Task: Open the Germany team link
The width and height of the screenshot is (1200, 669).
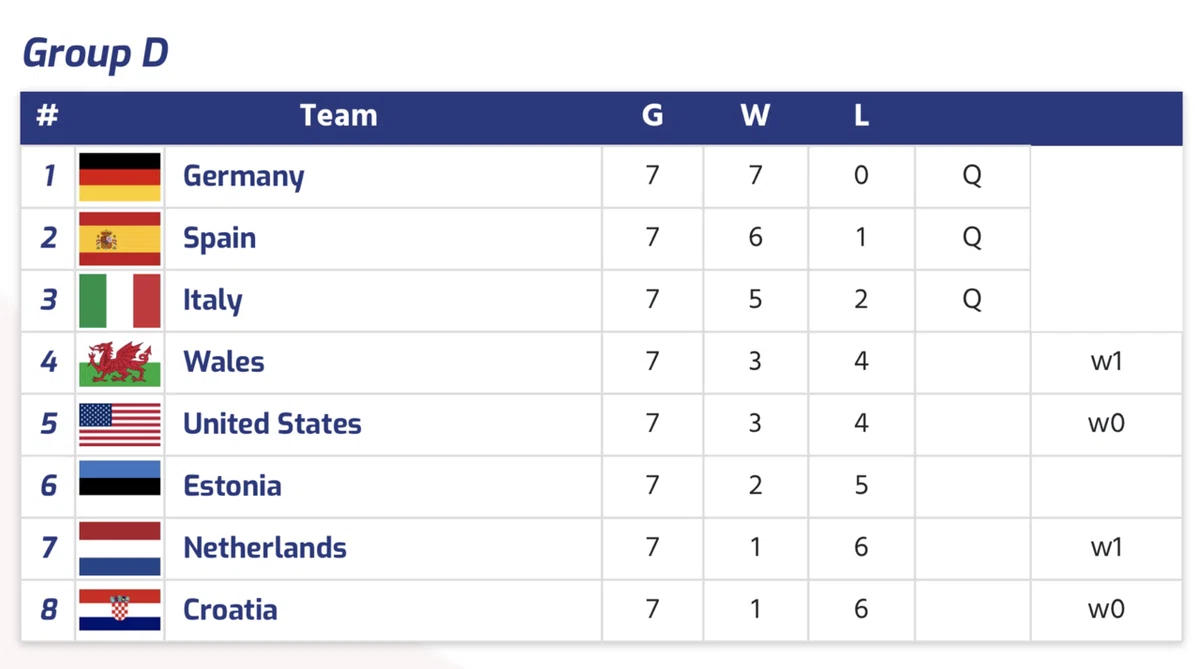Action: coord(244,177)
